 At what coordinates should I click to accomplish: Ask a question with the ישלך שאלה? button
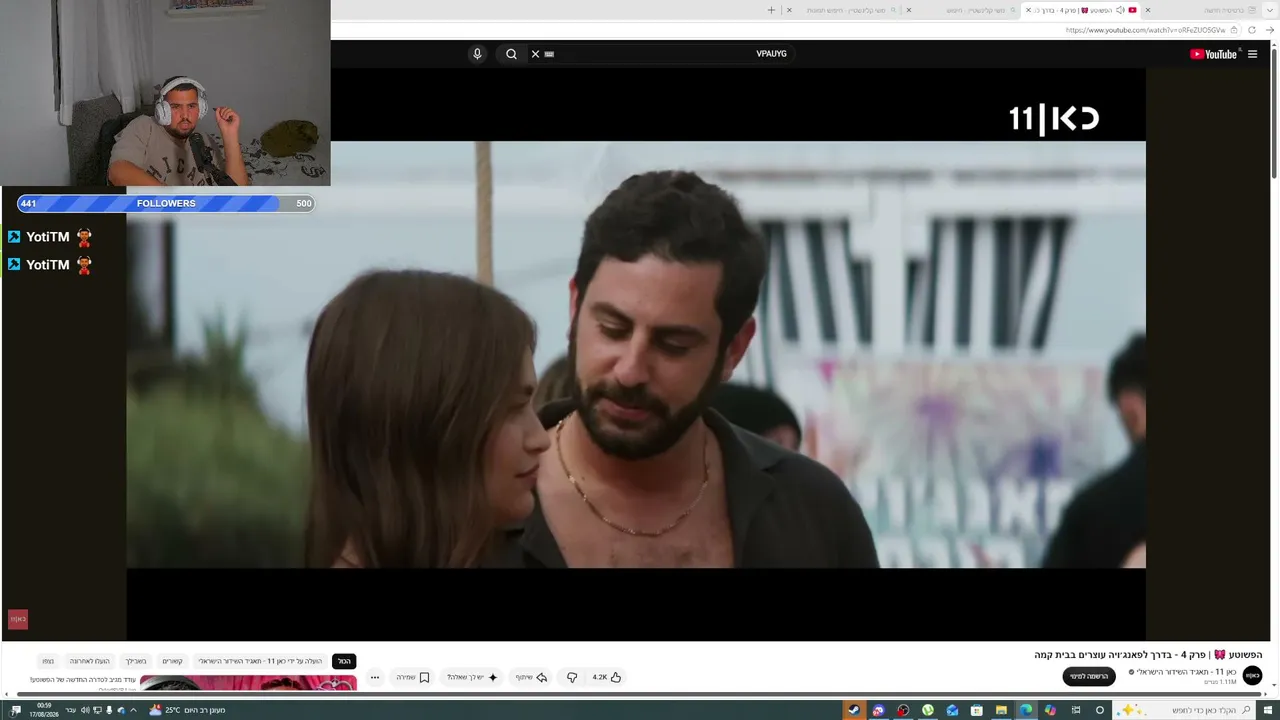coord(472,677)
